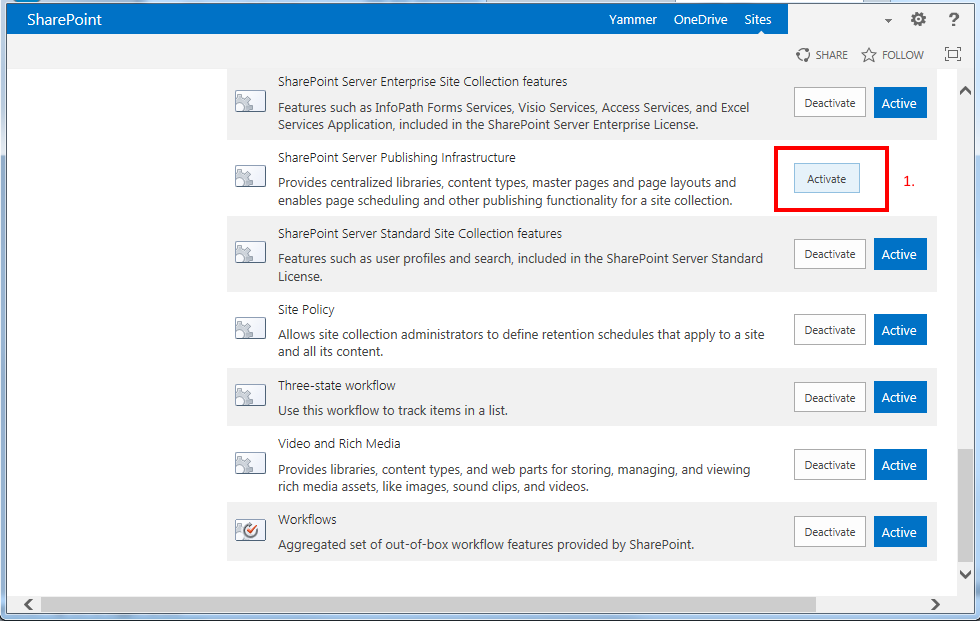The width and height of the screenshot is (980, 621).
Task: Open the help question mark icon
Action: click(x=953, y=20)
